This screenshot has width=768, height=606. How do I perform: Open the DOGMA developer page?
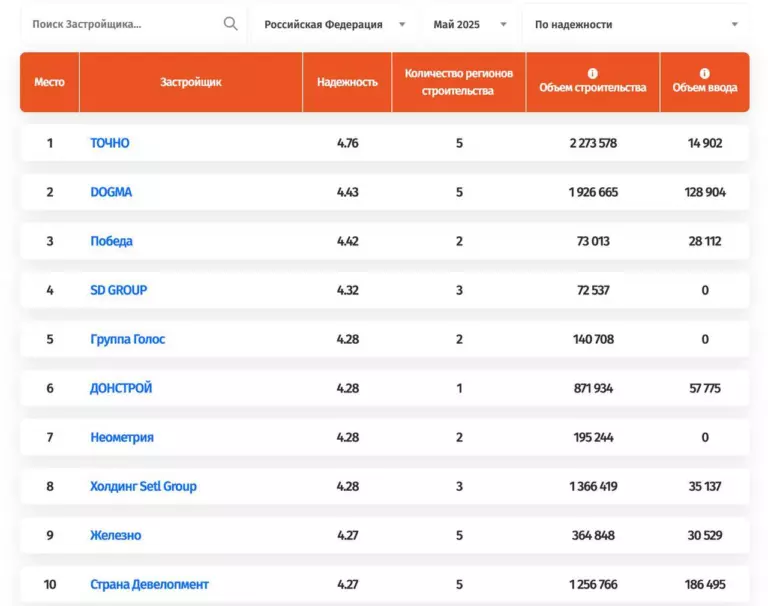coord(111,192)
